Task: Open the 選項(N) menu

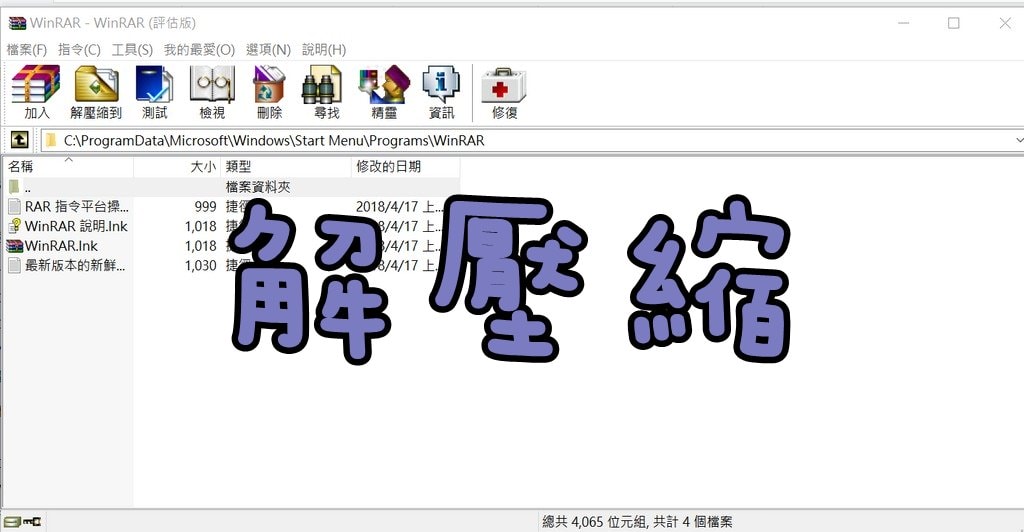Action: (x=268, y=50)
